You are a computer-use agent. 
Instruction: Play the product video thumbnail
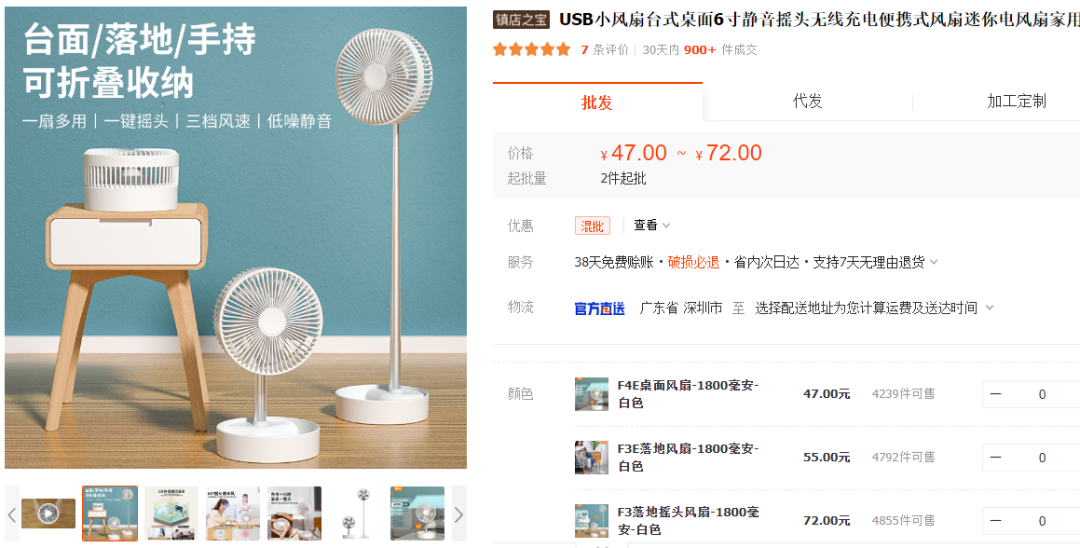48,514
